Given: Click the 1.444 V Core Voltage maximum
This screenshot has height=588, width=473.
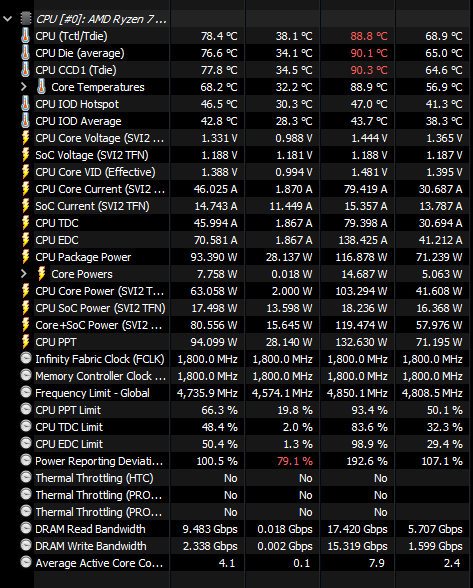Looking at the screenshot, I should point(369,138).
